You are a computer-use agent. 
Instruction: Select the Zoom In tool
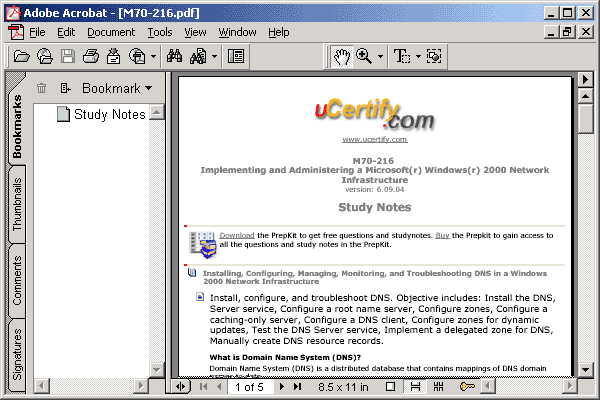(x=364, y=56)
